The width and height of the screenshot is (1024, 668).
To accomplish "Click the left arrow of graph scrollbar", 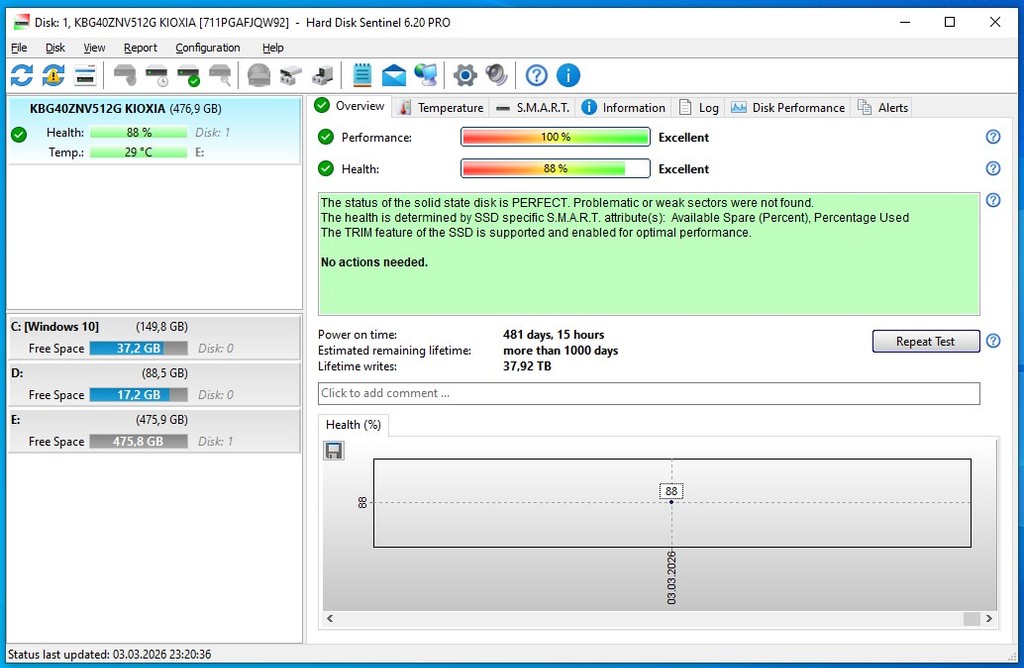I will click(x=328, y=619).
